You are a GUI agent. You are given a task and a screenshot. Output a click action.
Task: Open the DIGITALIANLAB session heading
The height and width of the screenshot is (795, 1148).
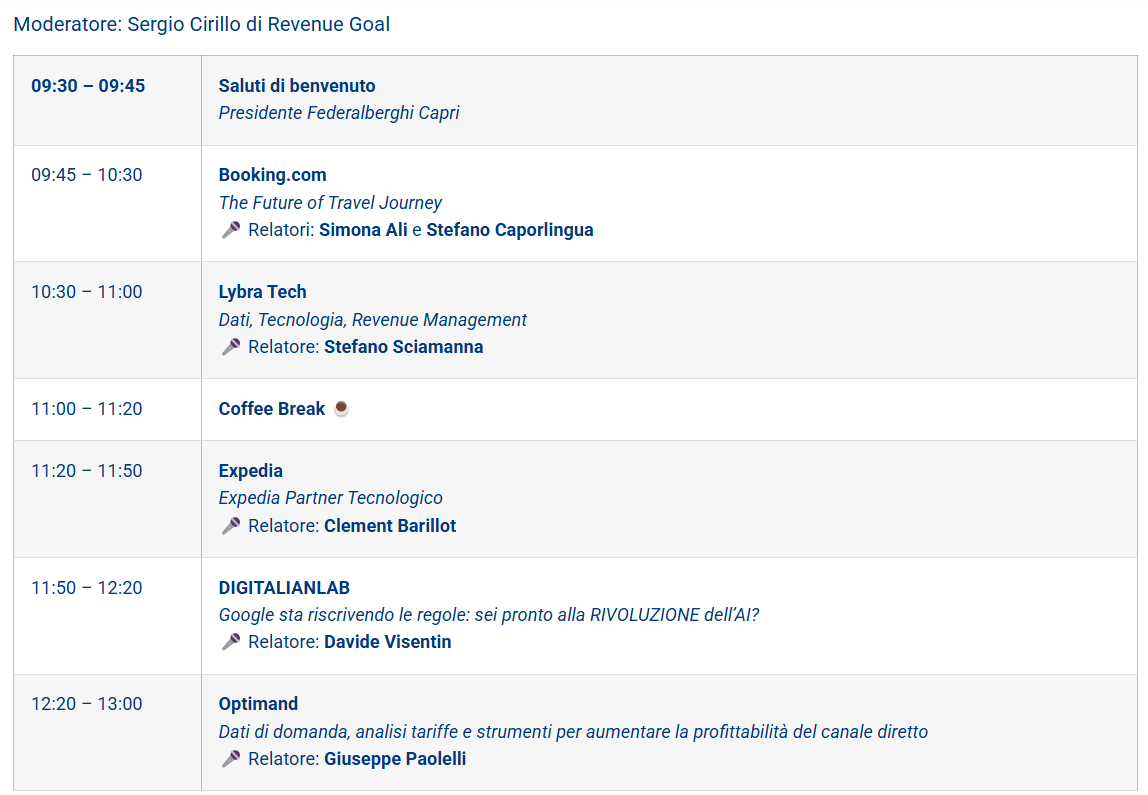tap(284, 588)
